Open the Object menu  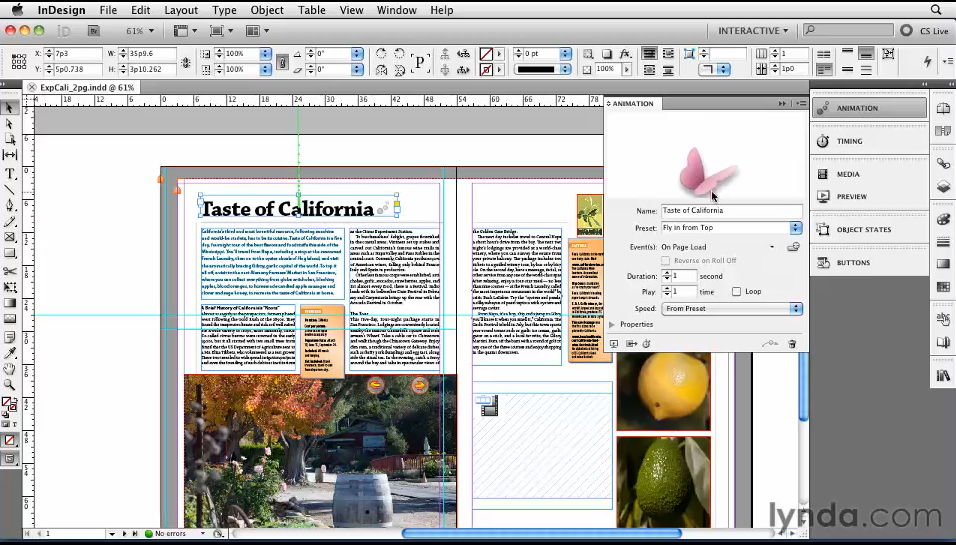pyautogui.click(x=267, y=10)
